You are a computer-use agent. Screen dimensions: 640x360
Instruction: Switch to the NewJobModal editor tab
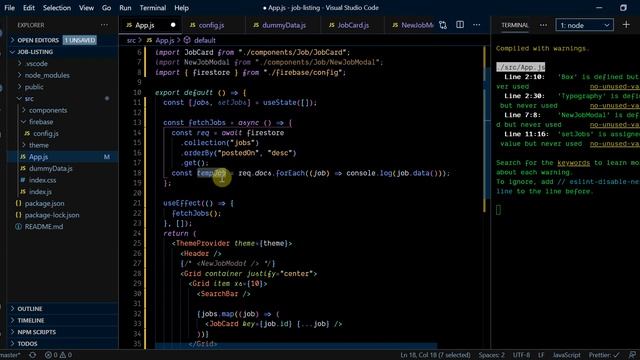click(412, 25)
